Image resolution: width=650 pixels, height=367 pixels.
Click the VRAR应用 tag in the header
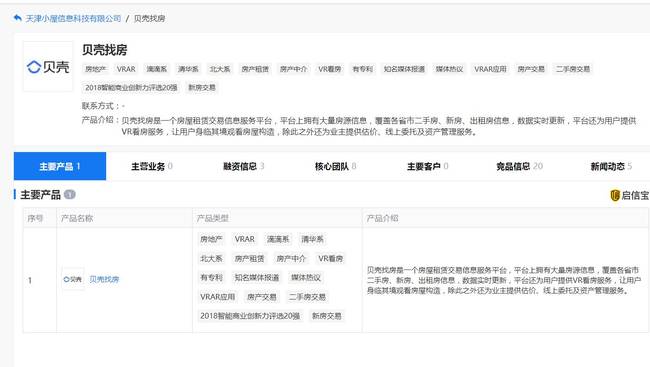pos(490,69)
